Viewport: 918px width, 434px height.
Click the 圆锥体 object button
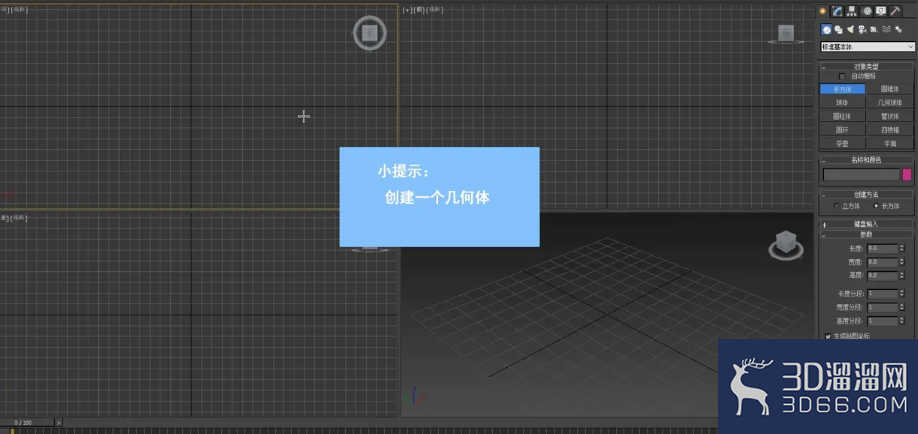[x=890, y=89]
